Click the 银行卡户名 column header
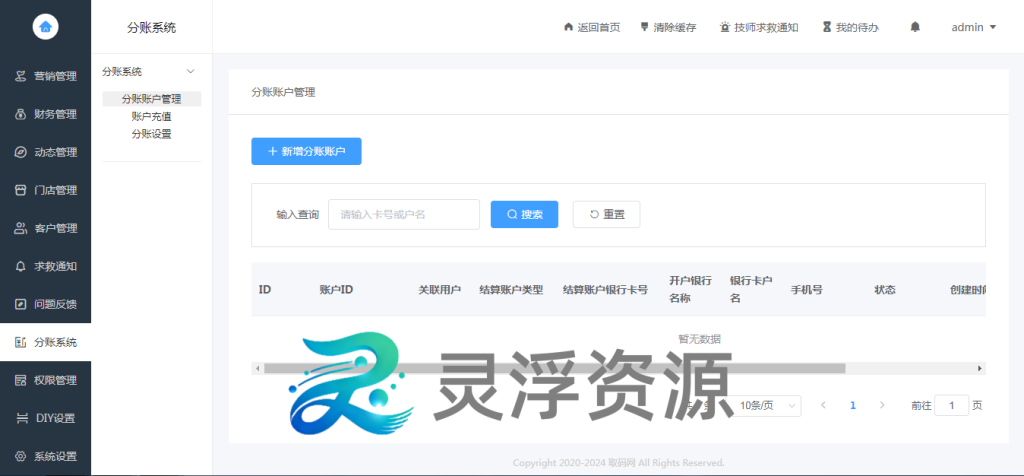 pyautogui.click(x=751, y=289)
